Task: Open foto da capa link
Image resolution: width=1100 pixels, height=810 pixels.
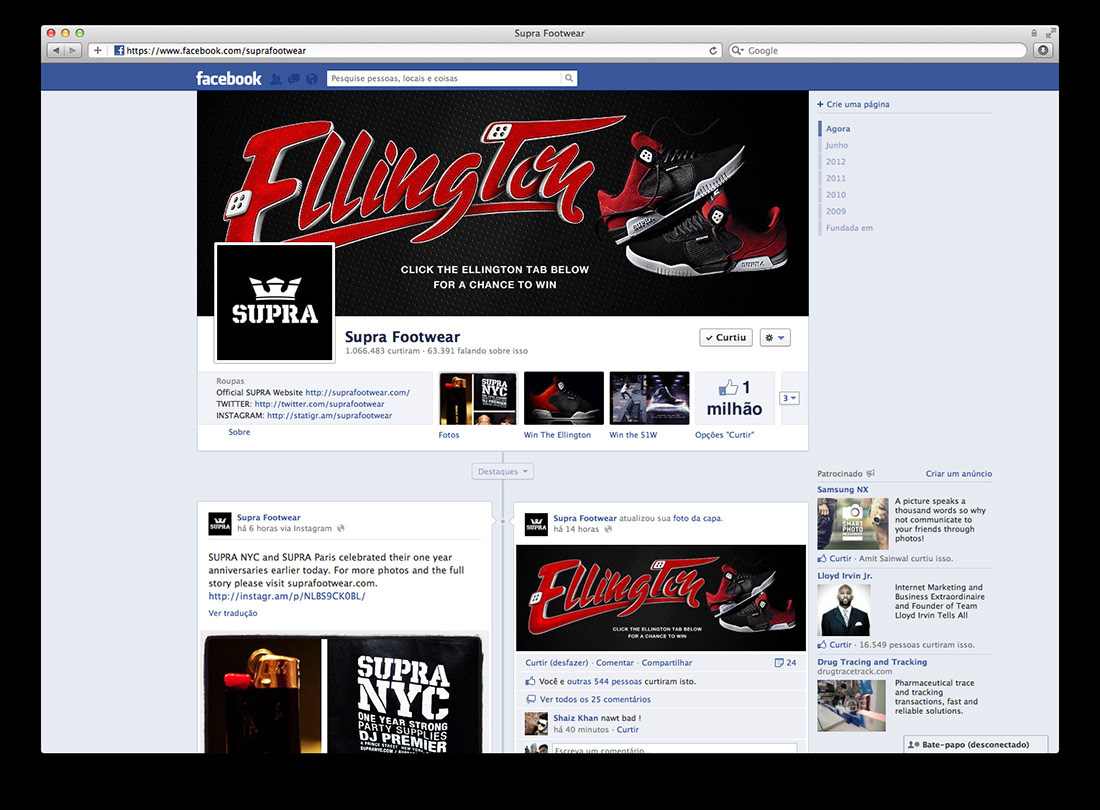Action: 697,518
